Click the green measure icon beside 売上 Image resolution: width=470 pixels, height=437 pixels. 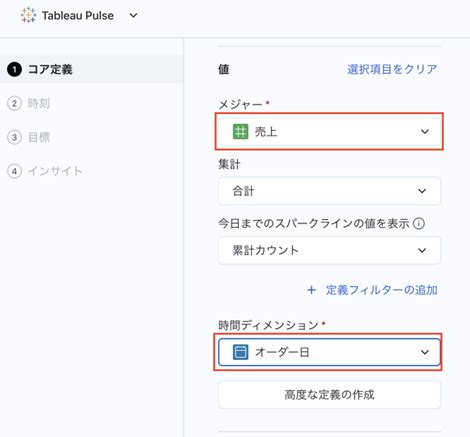click(240, 131)
